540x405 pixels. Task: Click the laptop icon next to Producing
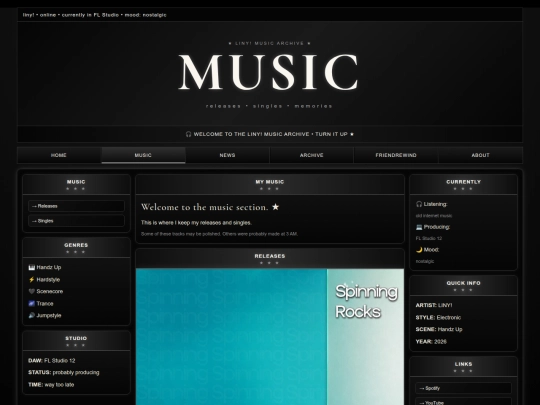coord(419,227)
